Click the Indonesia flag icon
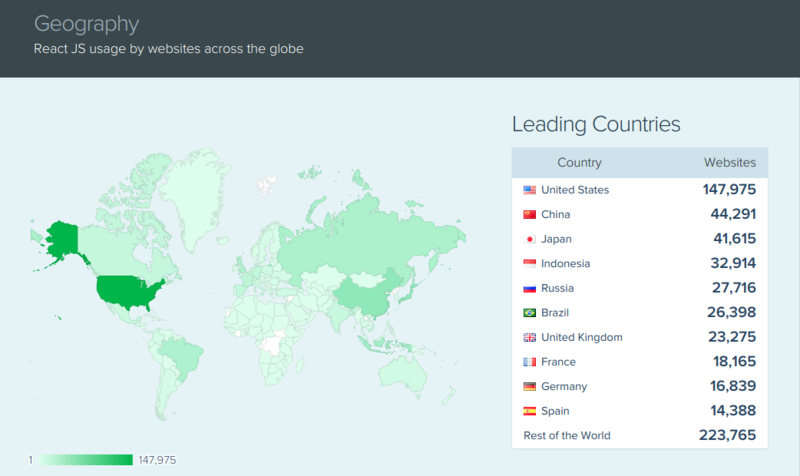Viewport: 800px width, 476px height. tap(530, 264)
